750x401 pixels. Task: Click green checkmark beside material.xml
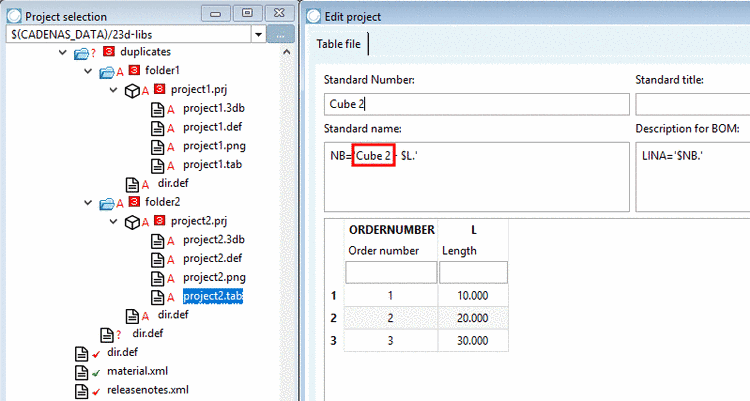(x=96, y=373)
